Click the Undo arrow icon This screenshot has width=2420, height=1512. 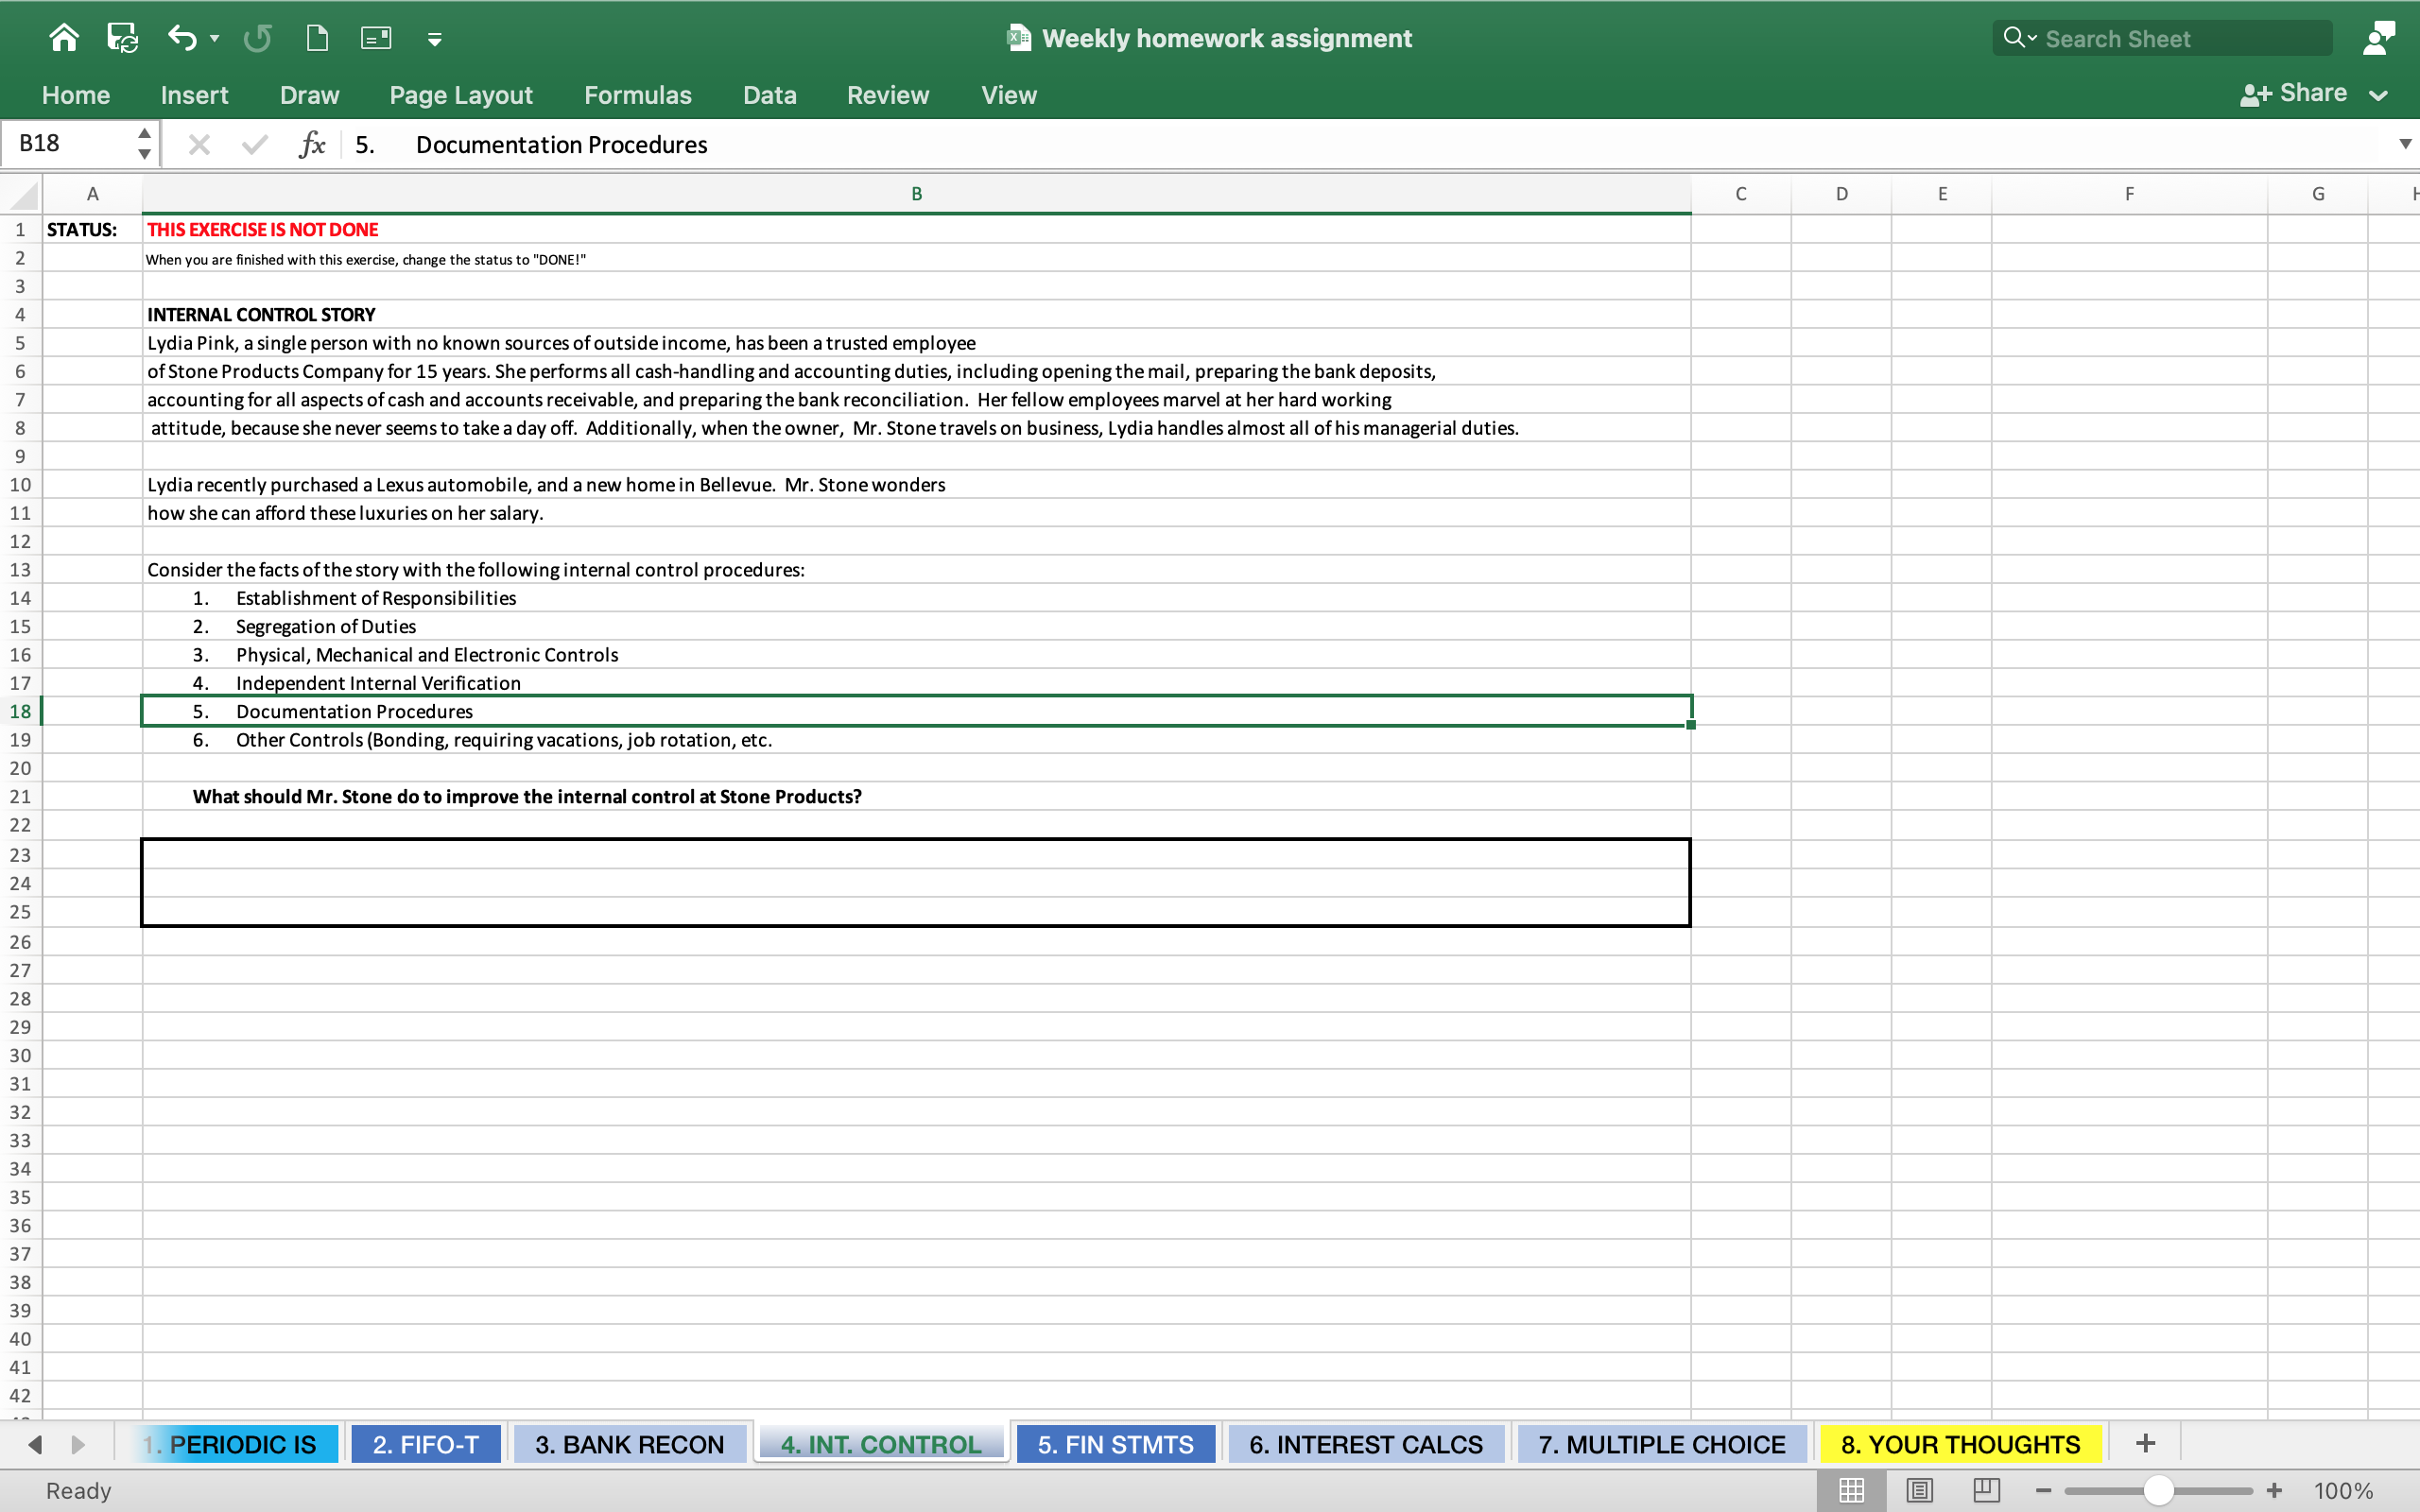[181, 38]
